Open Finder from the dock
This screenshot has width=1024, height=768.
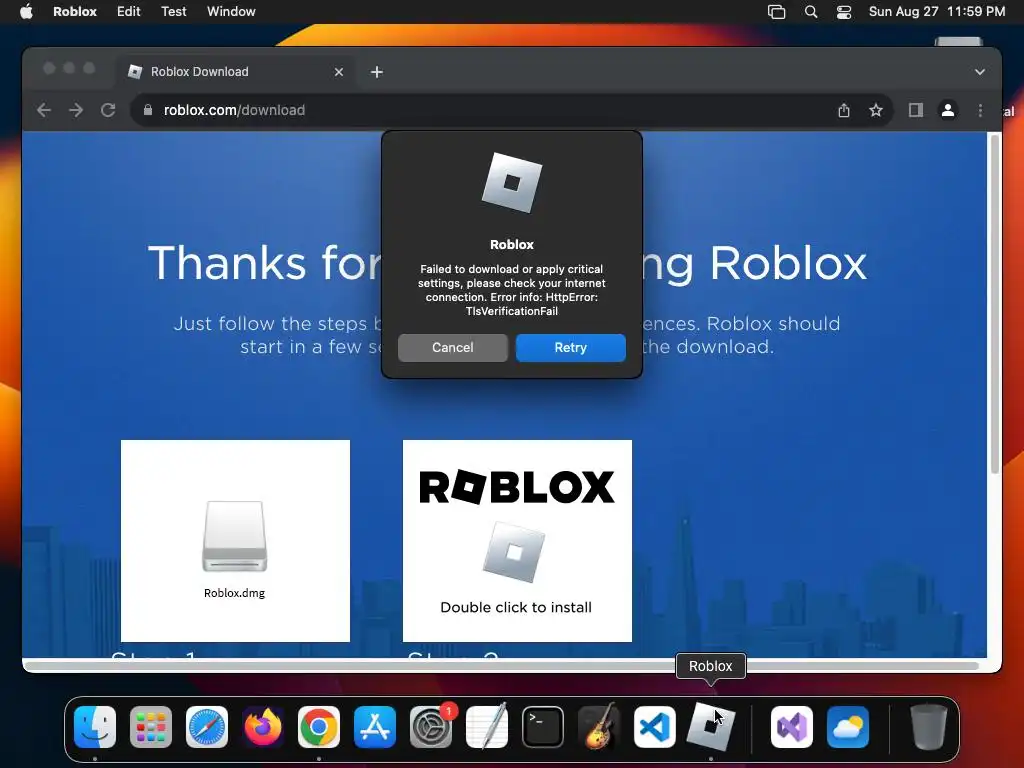click(x=95, y=727)
